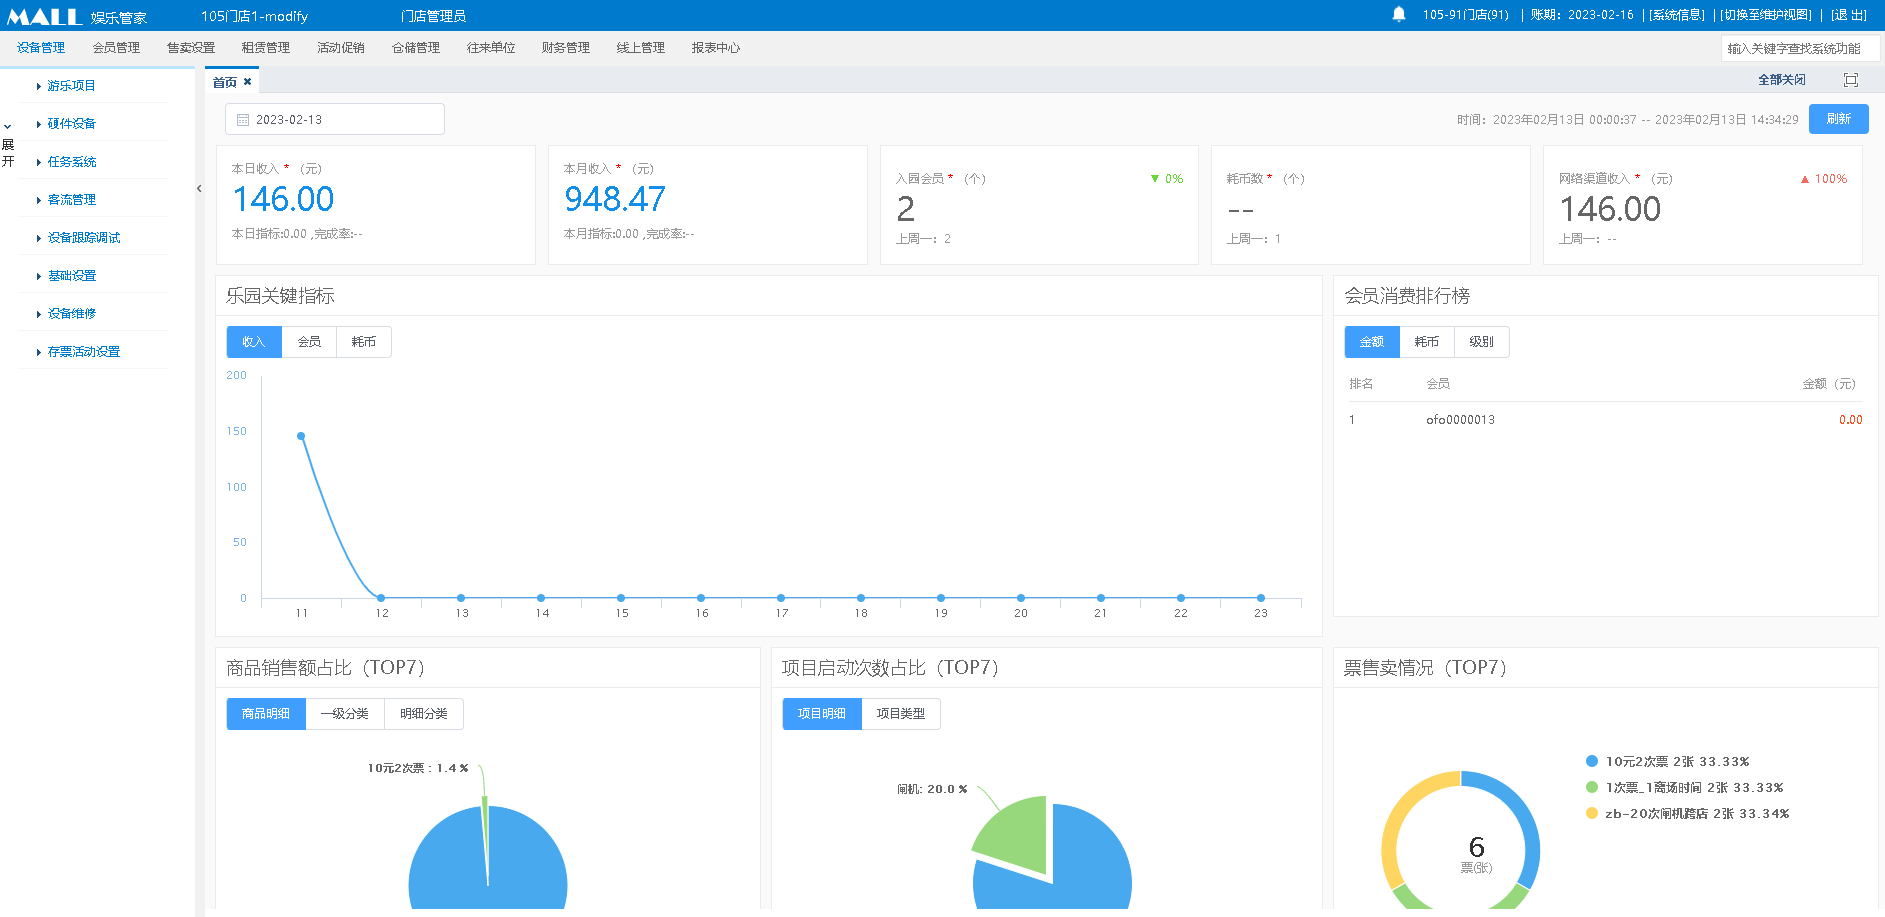Click the 门店管理员 user label

click(x=433, y=16)
